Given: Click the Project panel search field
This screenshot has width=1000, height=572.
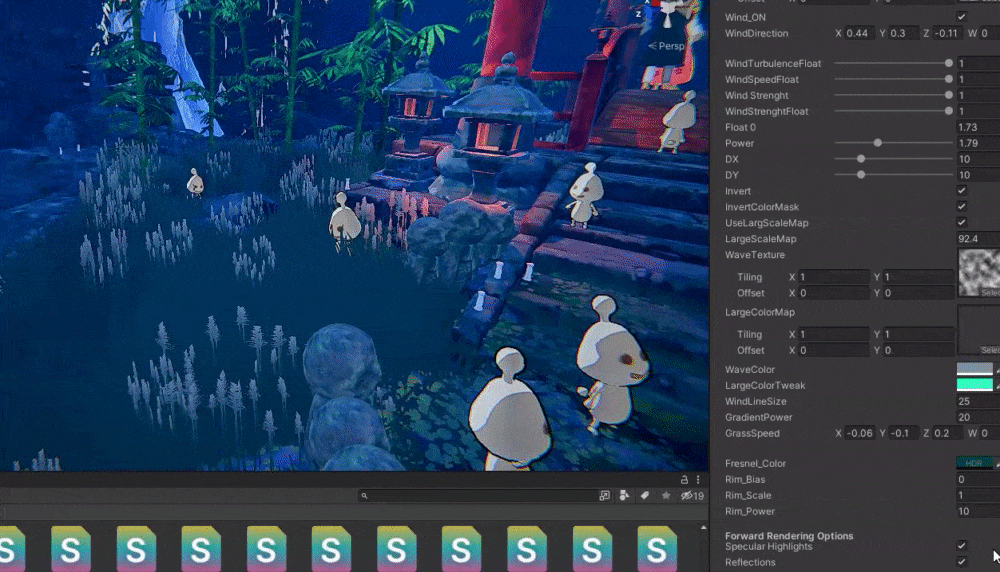Looking at the screenshot, I should tap(480, 496).
